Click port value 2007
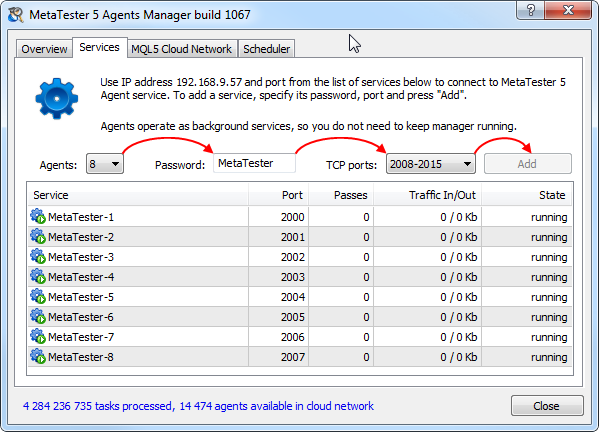The image size is (599, 432). [x=293, y=357]
